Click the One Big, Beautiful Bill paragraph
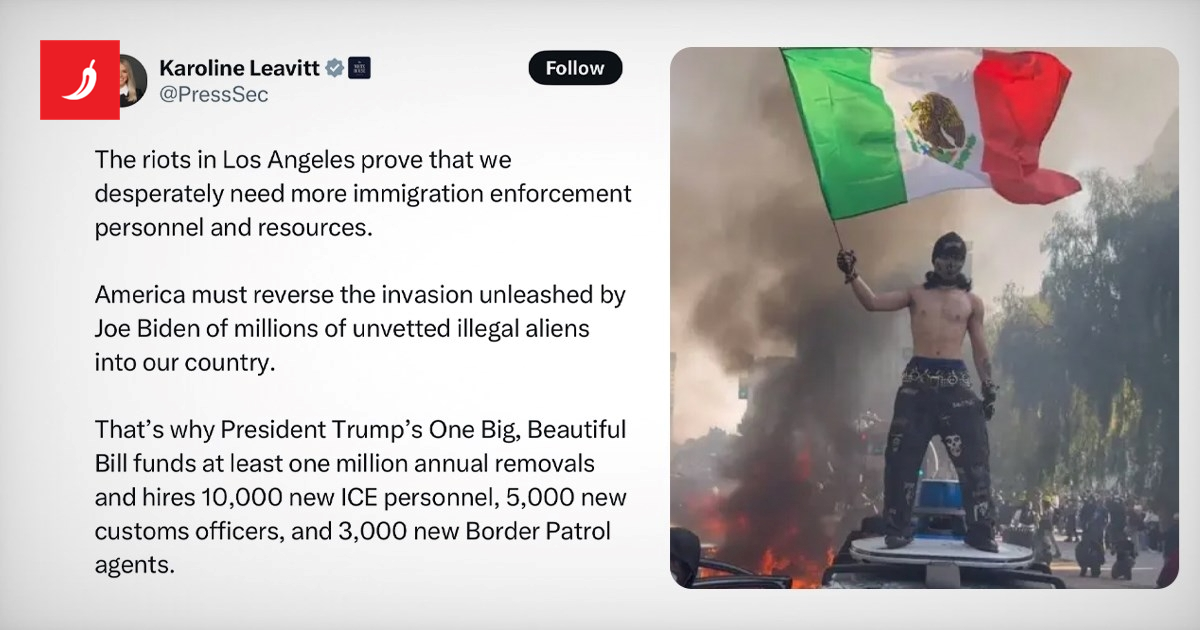This screenshot has height=630, width=1200. coord(360,497)
